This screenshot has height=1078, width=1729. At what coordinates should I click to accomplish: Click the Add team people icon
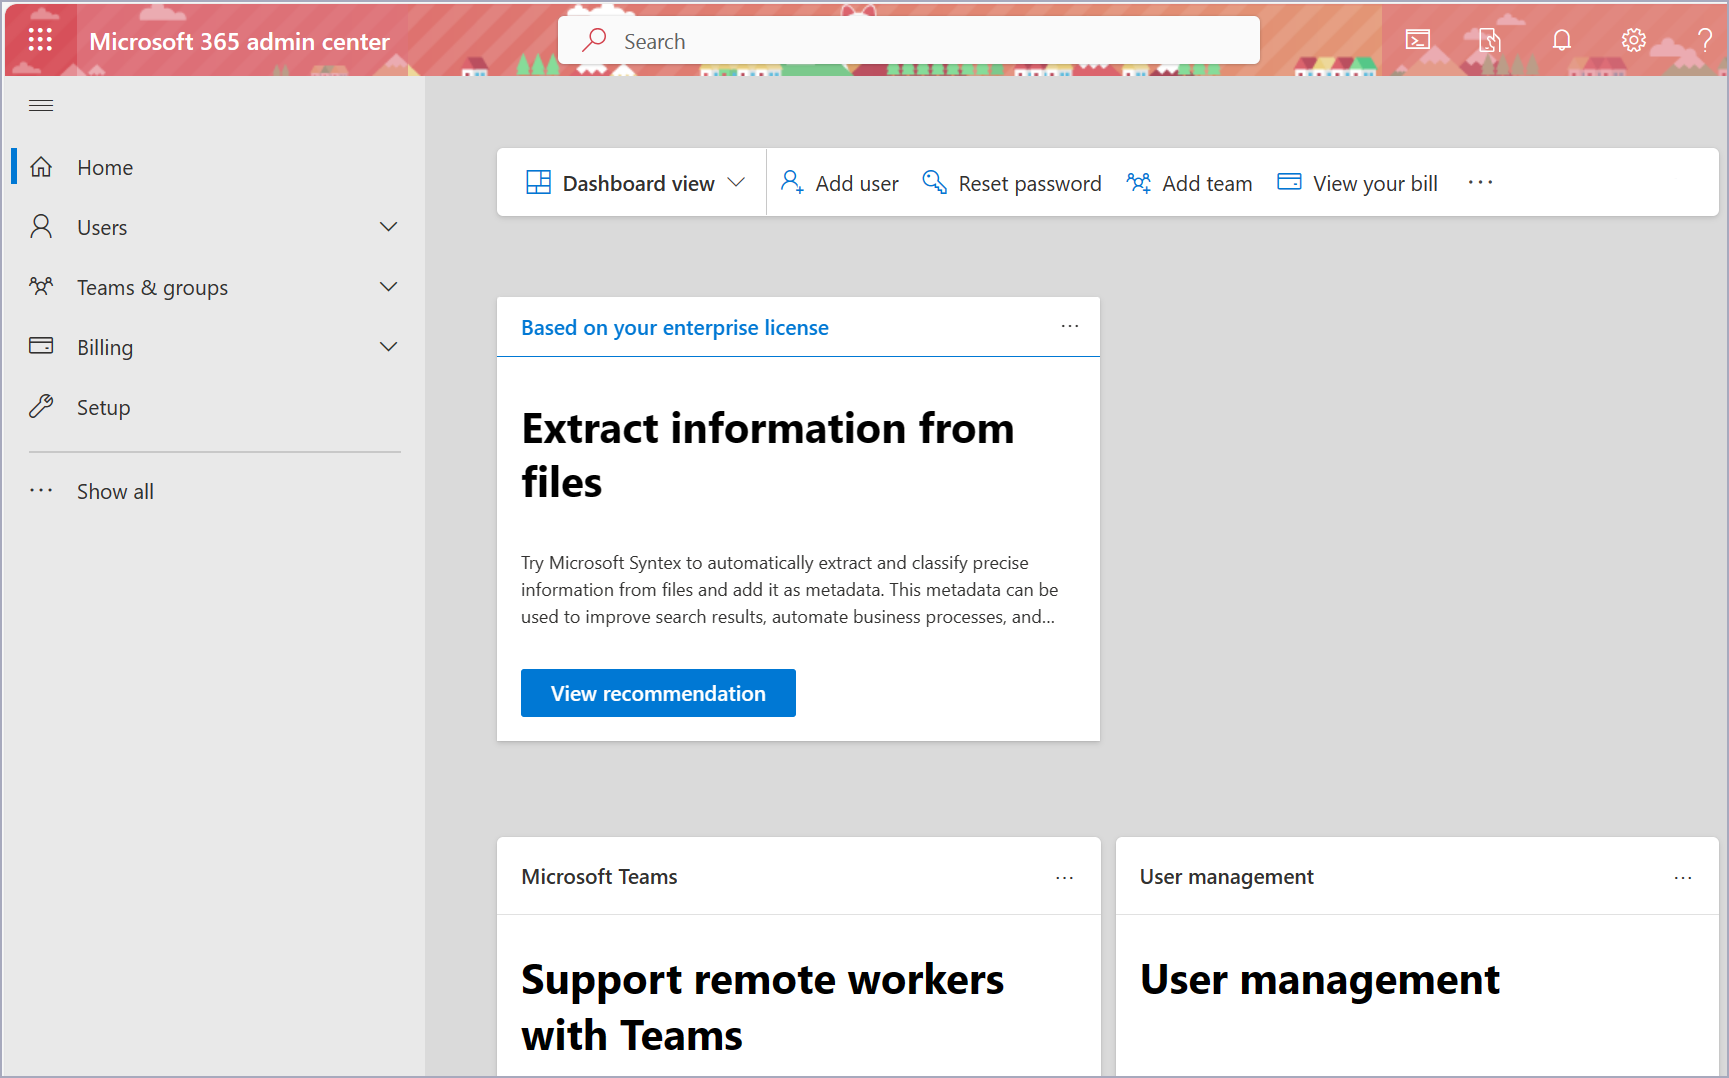pyautogui.click(x=1138, y=182)
